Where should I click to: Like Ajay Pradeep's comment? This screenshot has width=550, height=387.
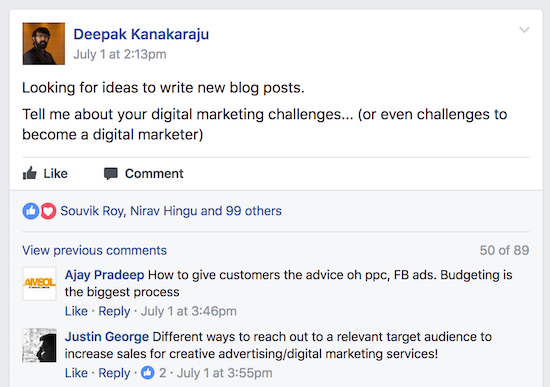76,311
